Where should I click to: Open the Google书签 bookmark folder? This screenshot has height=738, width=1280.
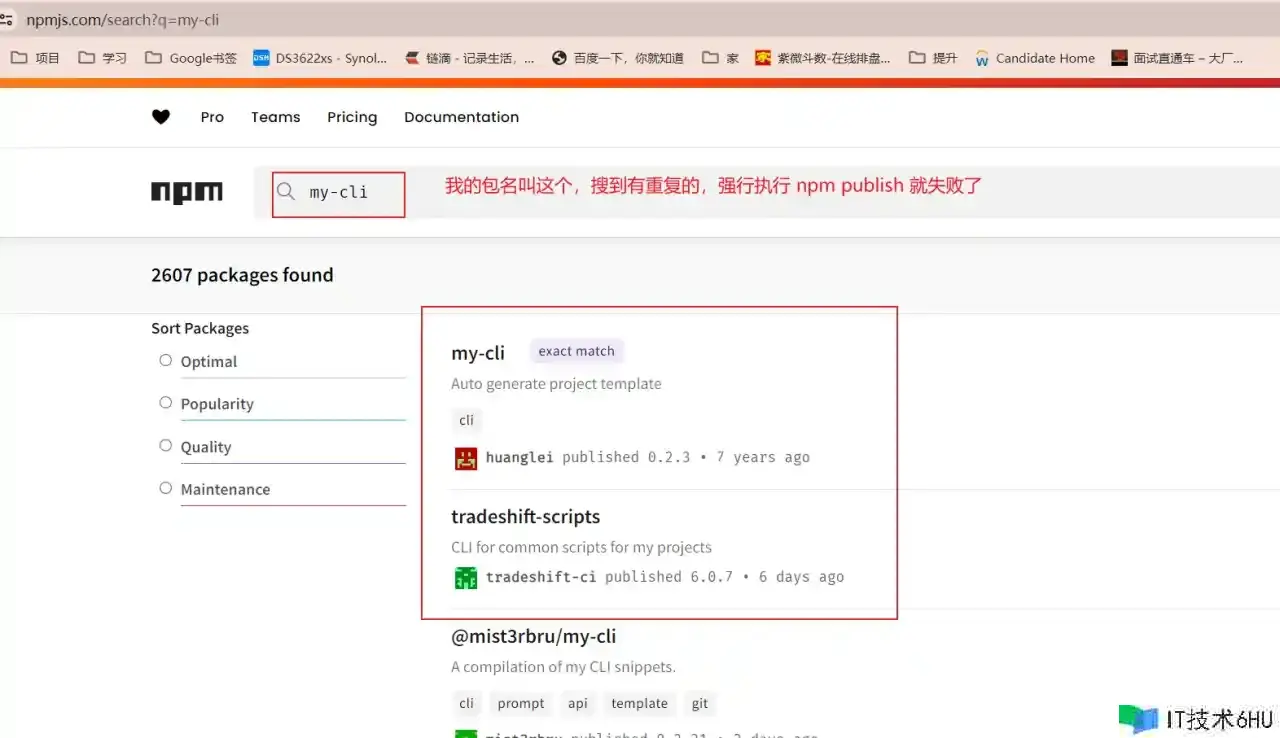191,58
